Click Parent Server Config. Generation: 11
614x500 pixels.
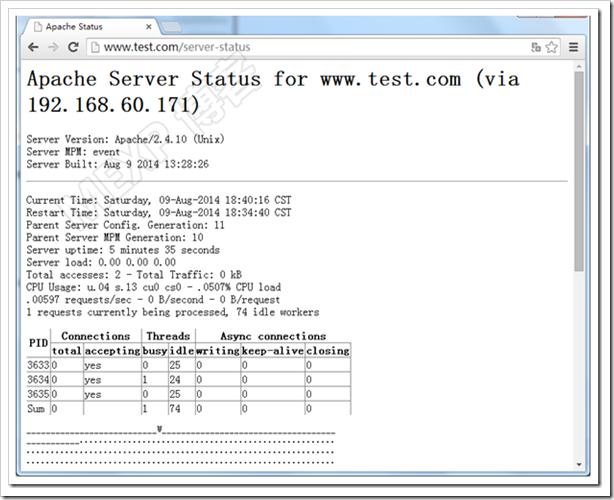pos(125,225)
